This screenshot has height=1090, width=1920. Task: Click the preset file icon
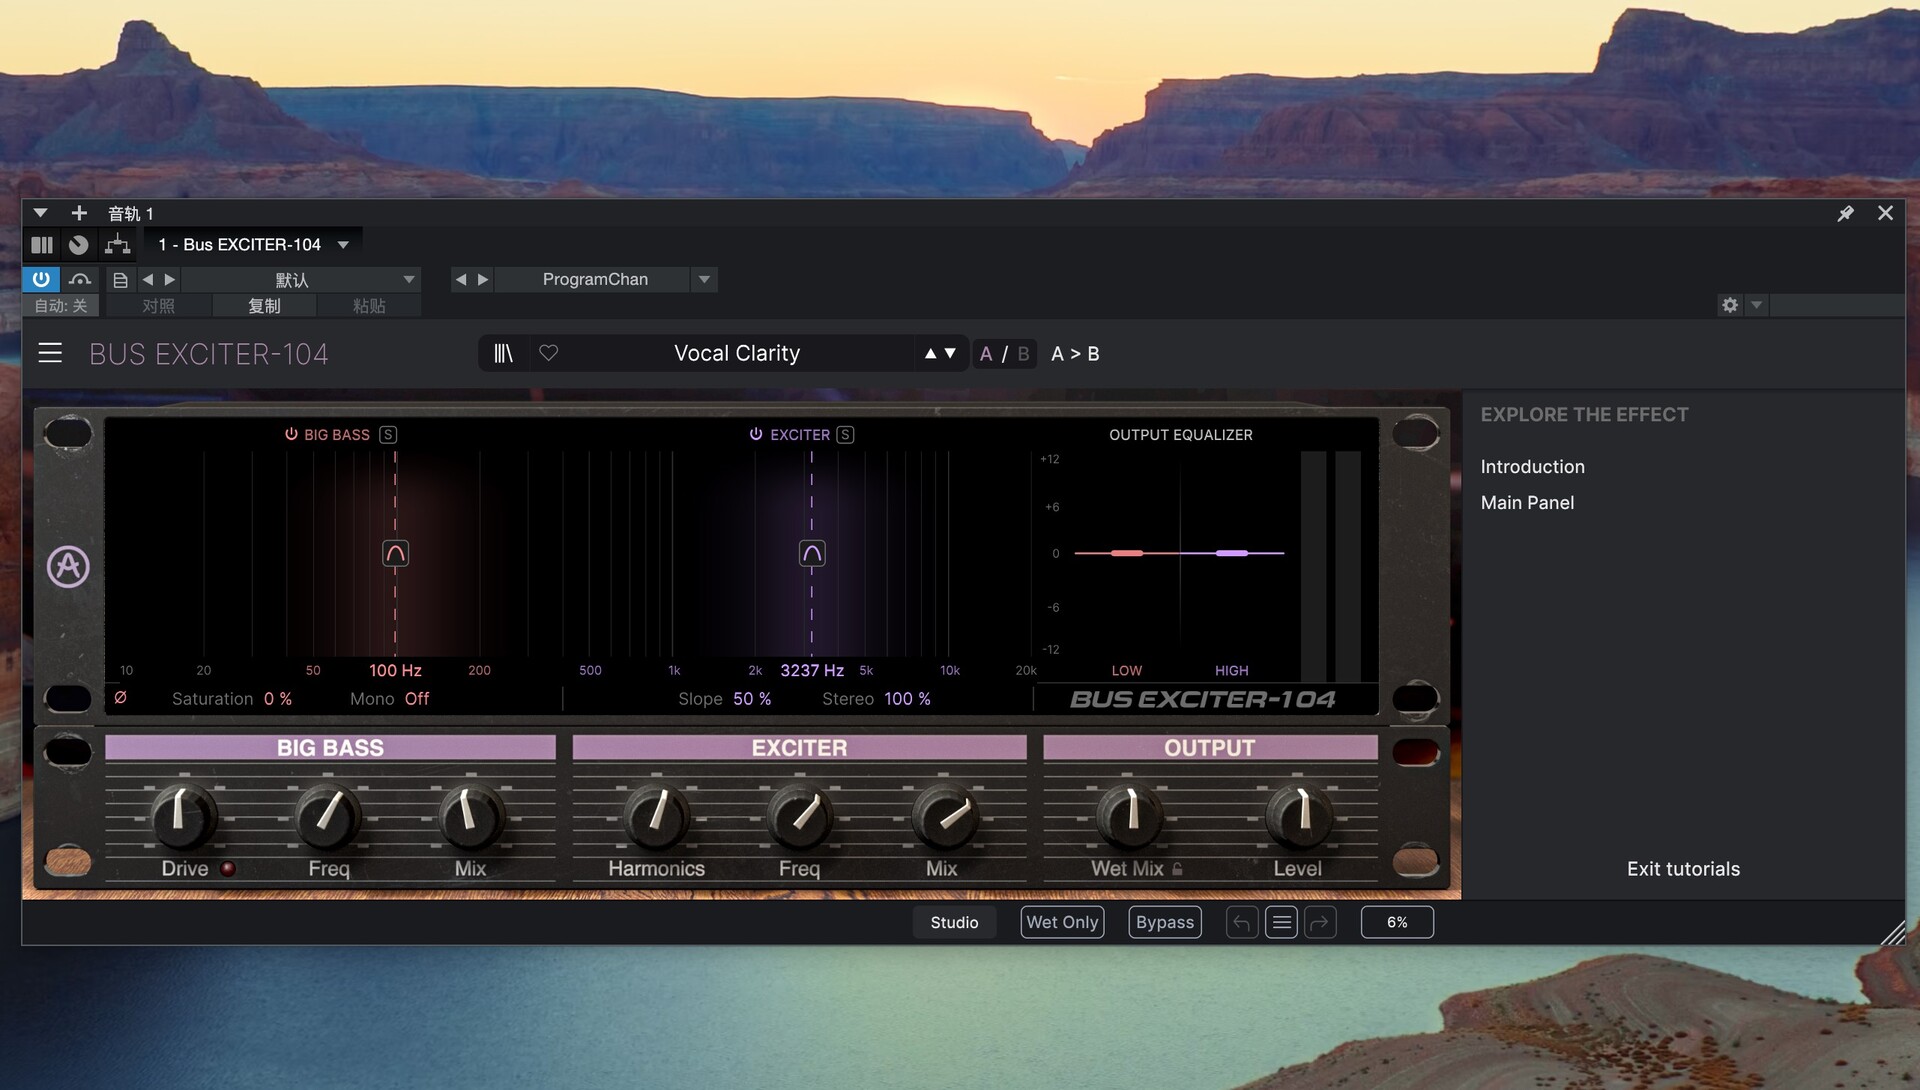(x=120, y=279)
